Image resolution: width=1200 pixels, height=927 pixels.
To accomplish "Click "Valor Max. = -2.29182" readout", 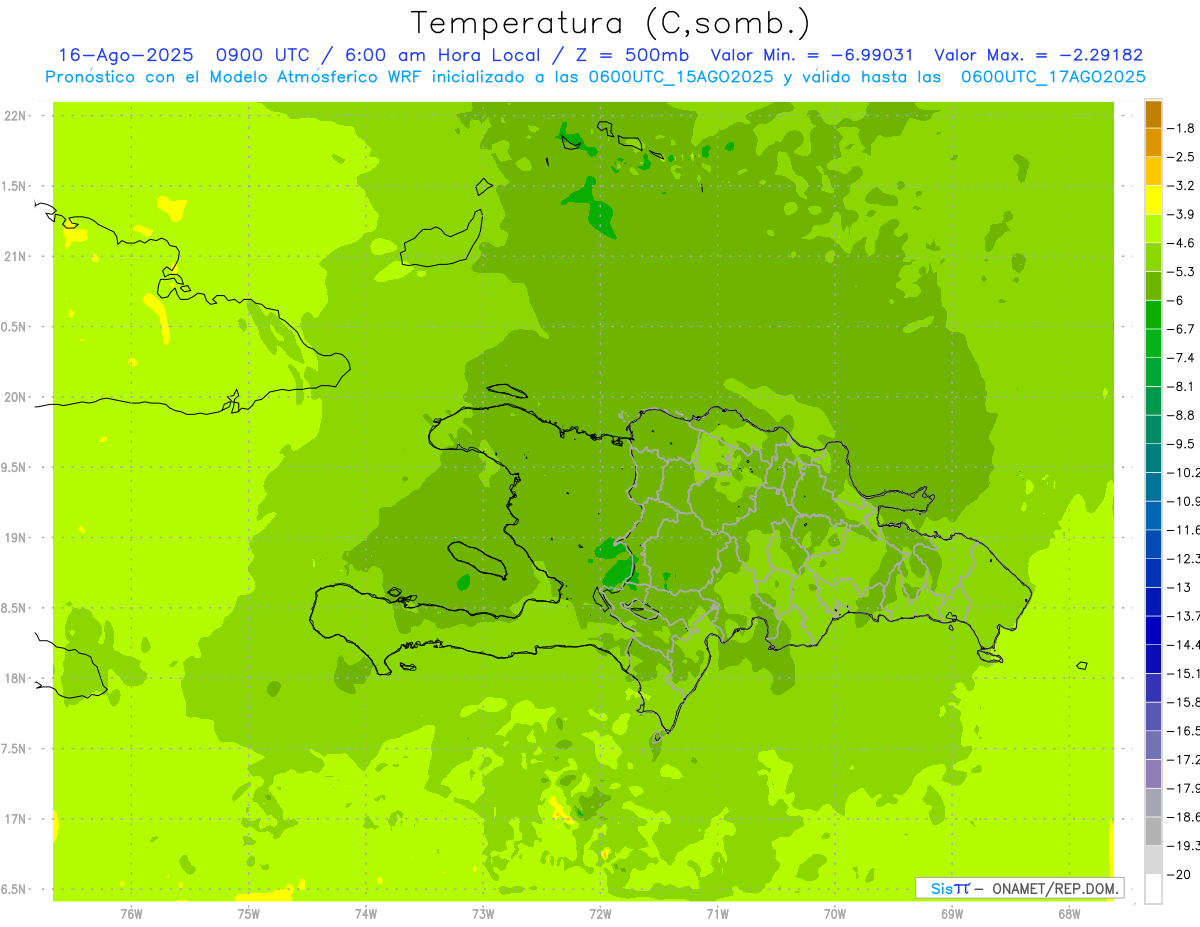I will tap(1038, 56).
